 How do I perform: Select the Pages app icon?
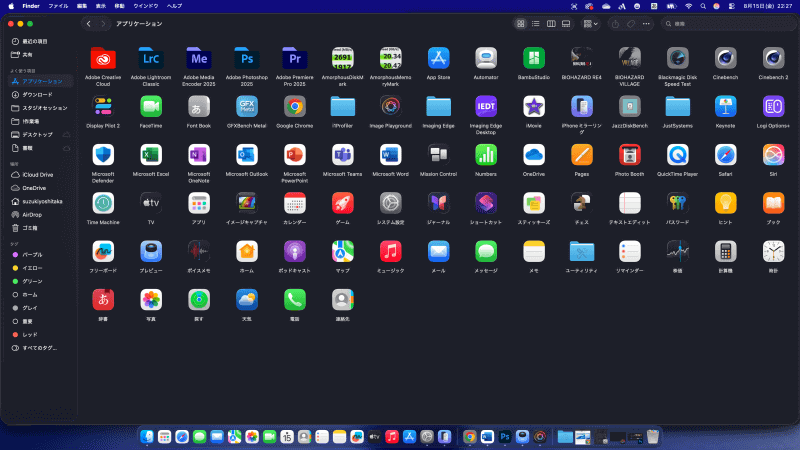coord(582,155)
